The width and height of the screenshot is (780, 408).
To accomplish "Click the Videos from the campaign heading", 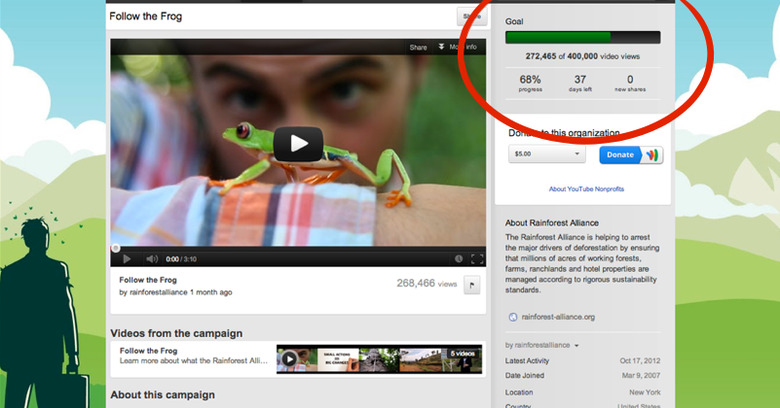I will [176, 333].
